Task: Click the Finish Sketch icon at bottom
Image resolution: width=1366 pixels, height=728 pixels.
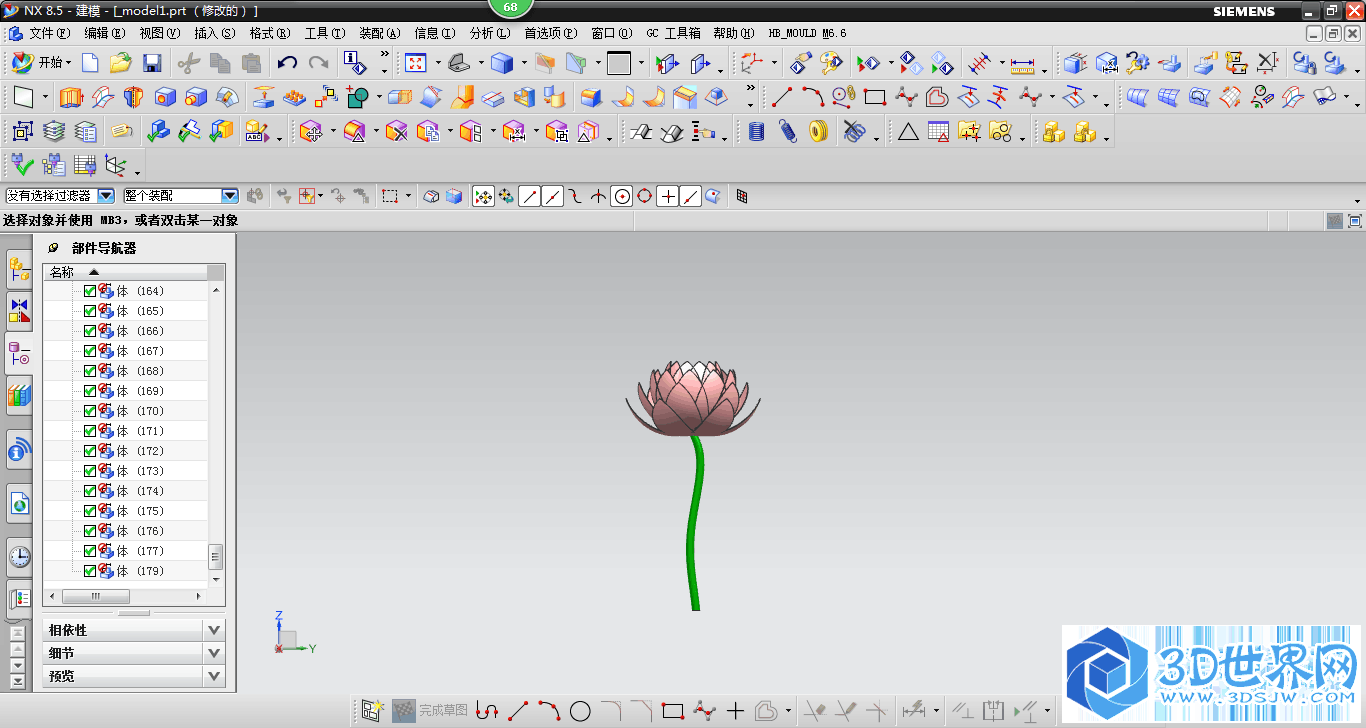Action: 403,711
